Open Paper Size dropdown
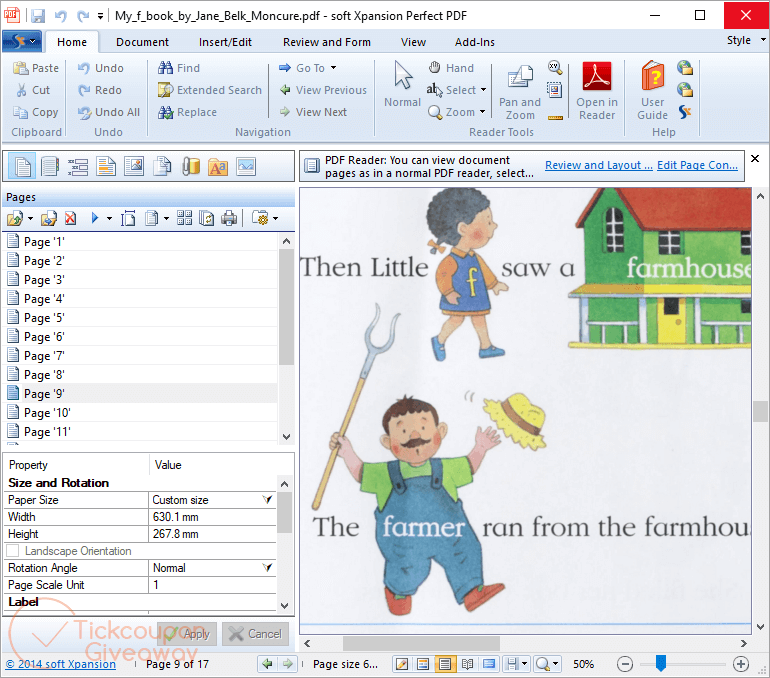This screenshot has height=678, width=770. tap(268, 500)
